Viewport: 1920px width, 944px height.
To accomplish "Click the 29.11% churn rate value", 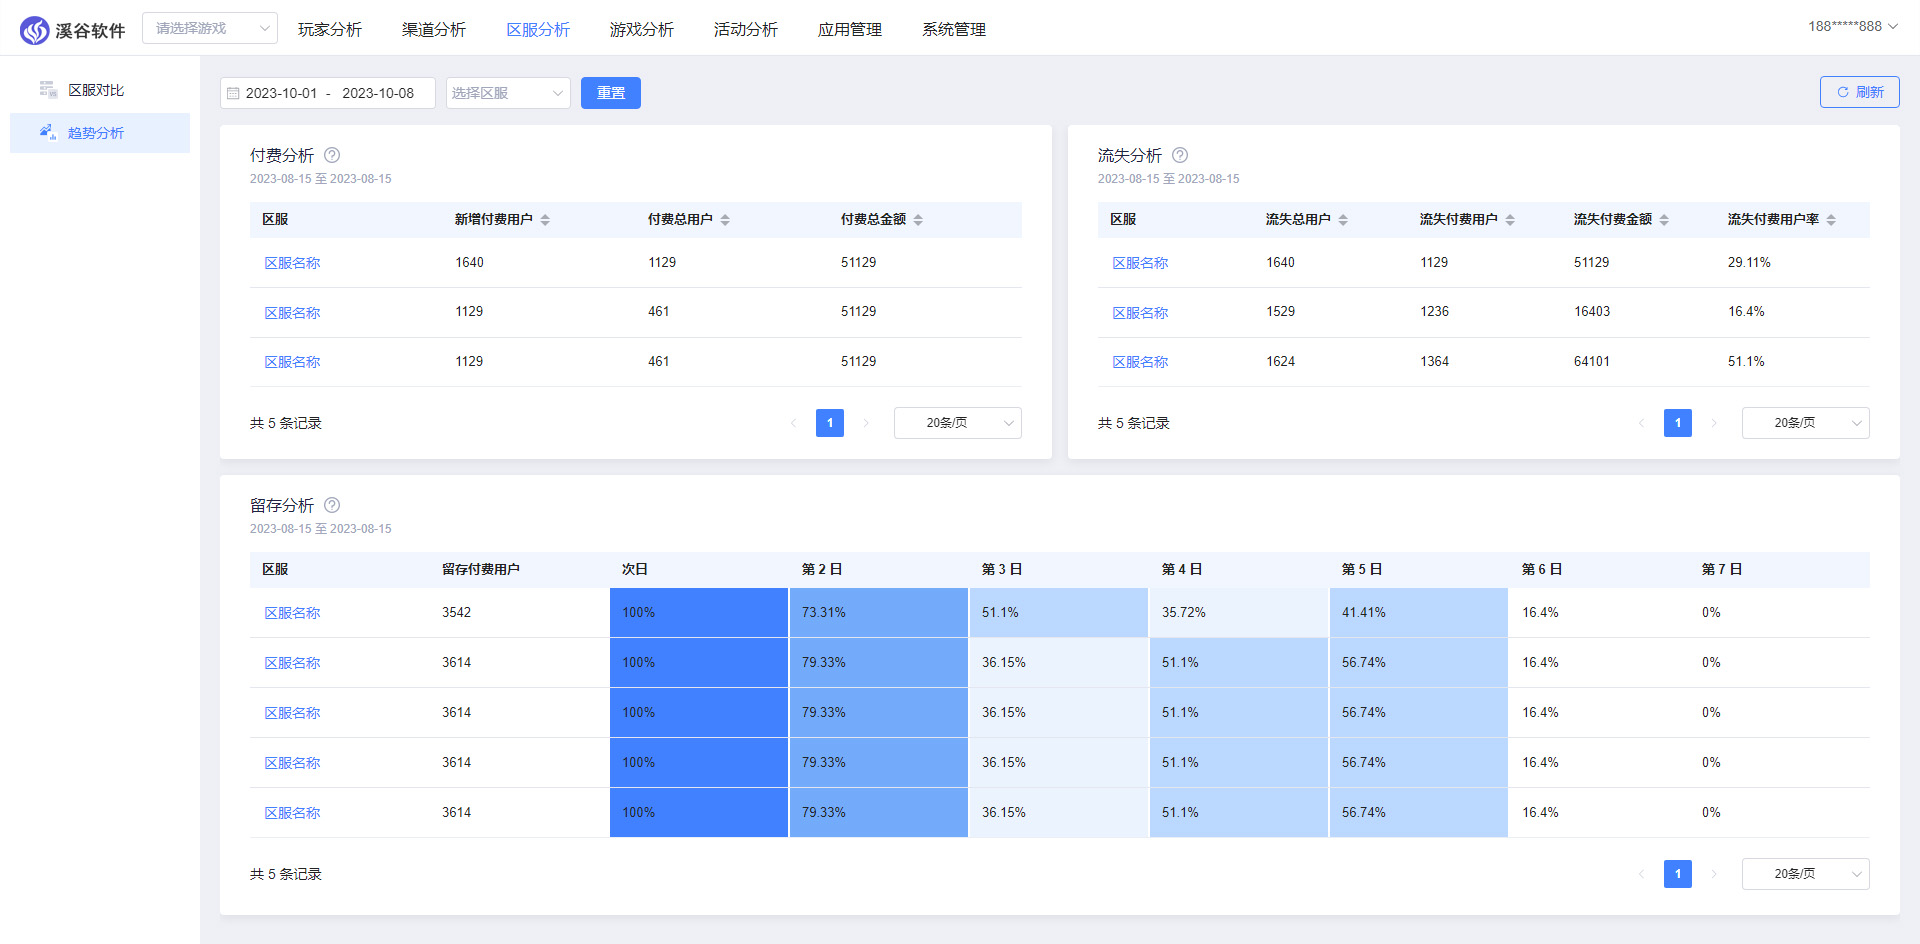I will point(1749,263).
